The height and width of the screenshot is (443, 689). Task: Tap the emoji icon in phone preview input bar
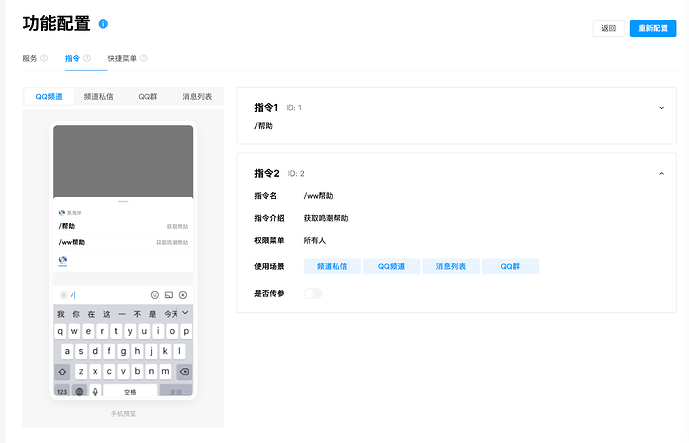(x=155, y=295)
